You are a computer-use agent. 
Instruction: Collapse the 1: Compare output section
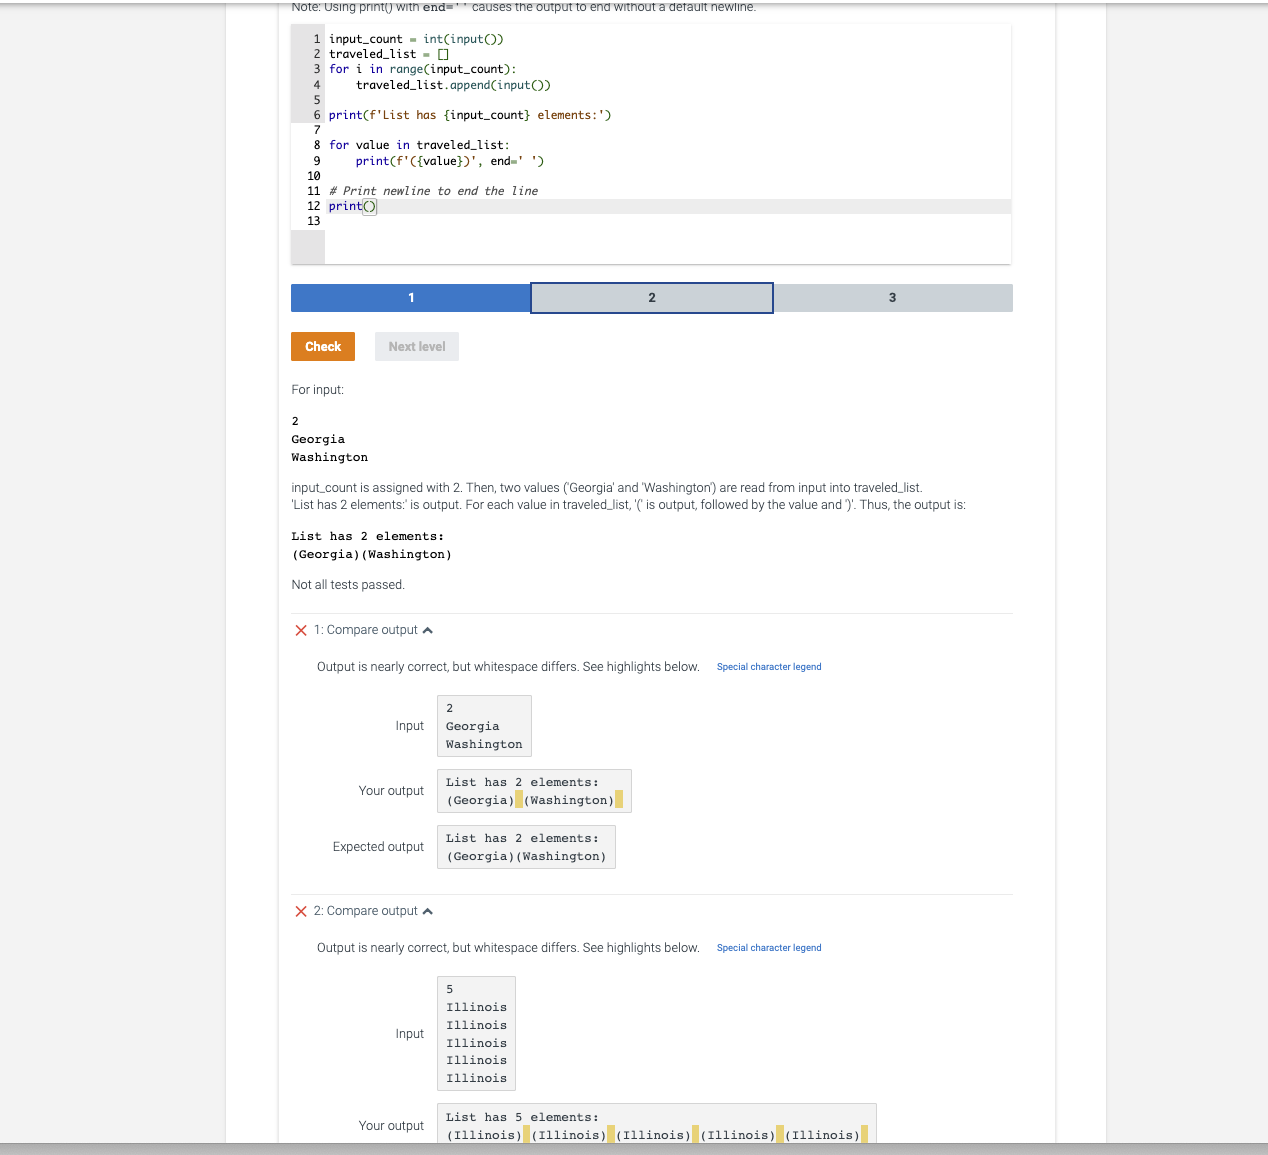[x=428, y=630]
